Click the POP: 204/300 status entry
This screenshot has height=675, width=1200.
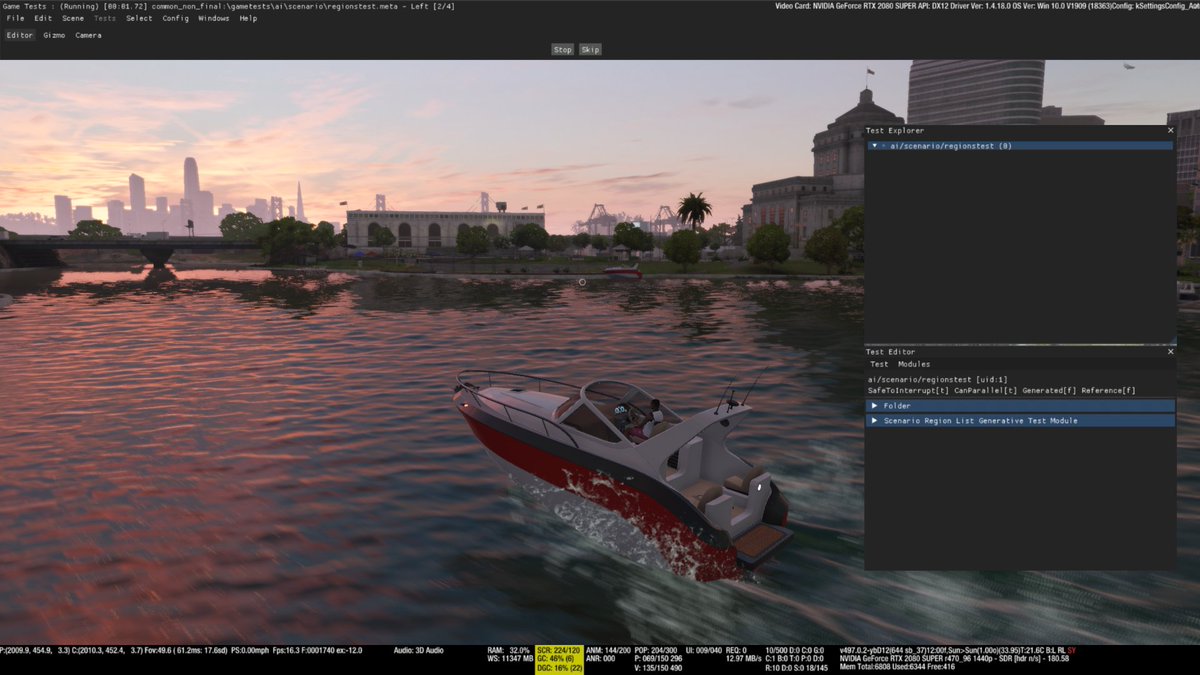[x=658, y=650]
